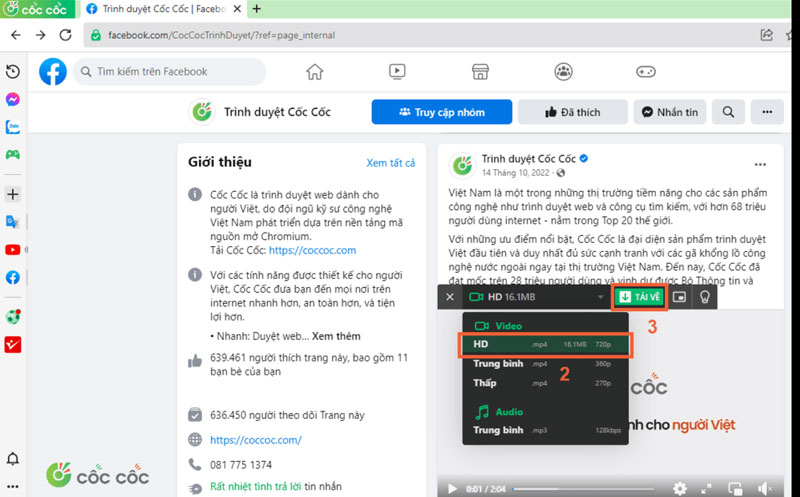Screen dimensions: 800x497
Task: Open https://coccoc.com/ website link
Action: [256, 439]
